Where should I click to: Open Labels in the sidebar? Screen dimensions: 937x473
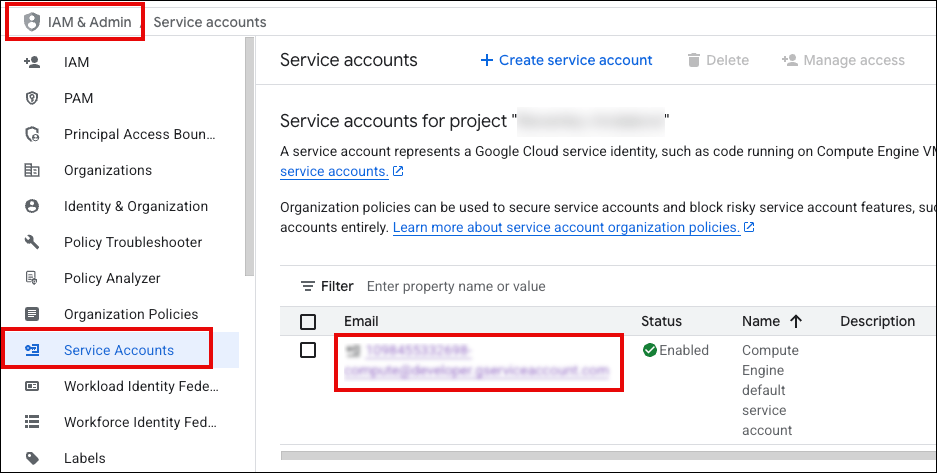(x=84, y=458)
